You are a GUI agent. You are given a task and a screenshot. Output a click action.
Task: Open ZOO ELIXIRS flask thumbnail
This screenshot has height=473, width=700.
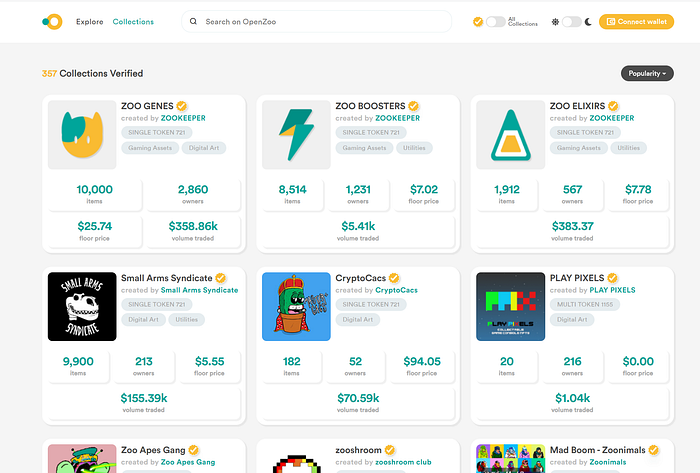(x=511, y=135)
